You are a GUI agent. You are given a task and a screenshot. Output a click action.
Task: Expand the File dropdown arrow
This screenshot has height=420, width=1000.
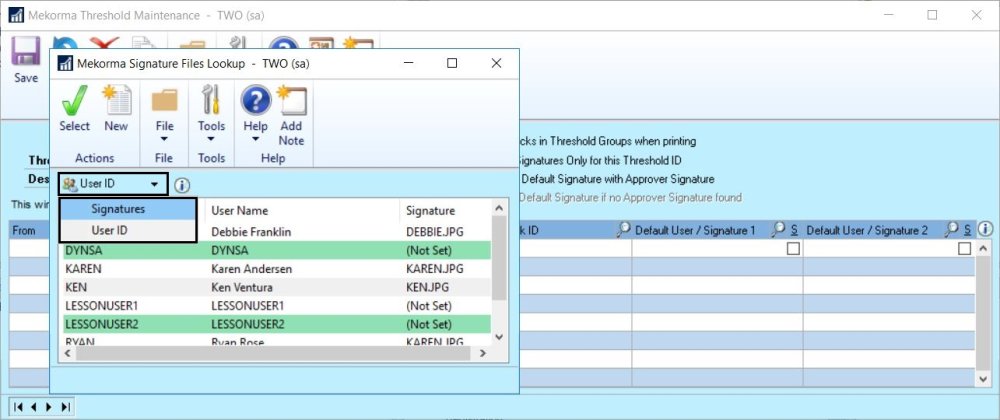tap(165, 139)
